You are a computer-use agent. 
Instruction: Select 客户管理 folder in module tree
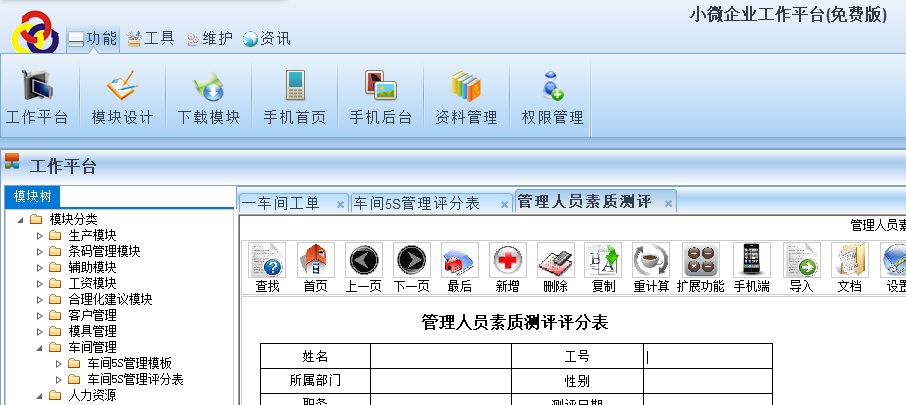pos(92,315)
